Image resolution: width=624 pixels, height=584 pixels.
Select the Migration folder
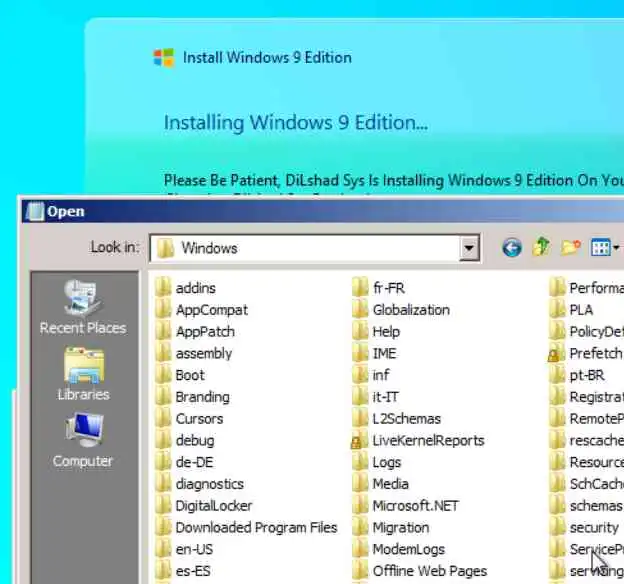(391, 527)
